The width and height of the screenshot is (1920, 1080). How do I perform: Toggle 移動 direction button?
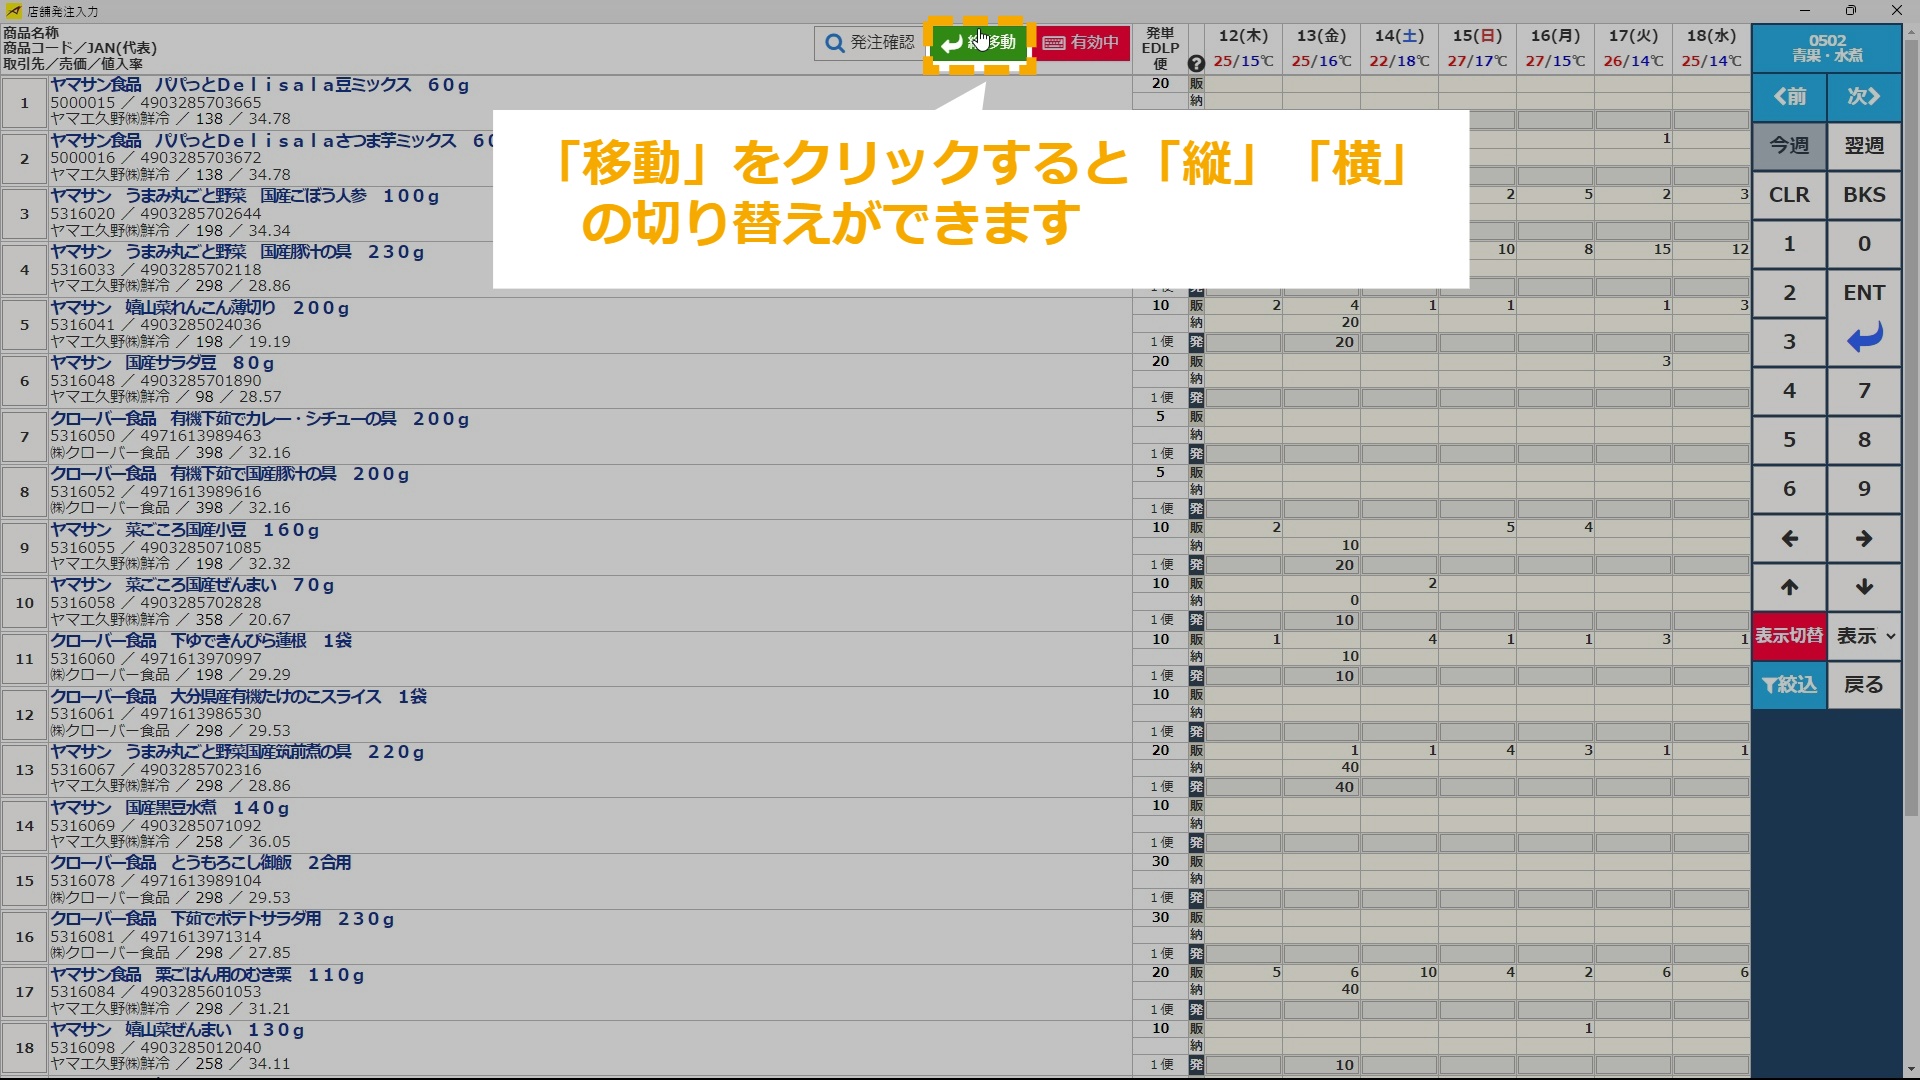980,43
